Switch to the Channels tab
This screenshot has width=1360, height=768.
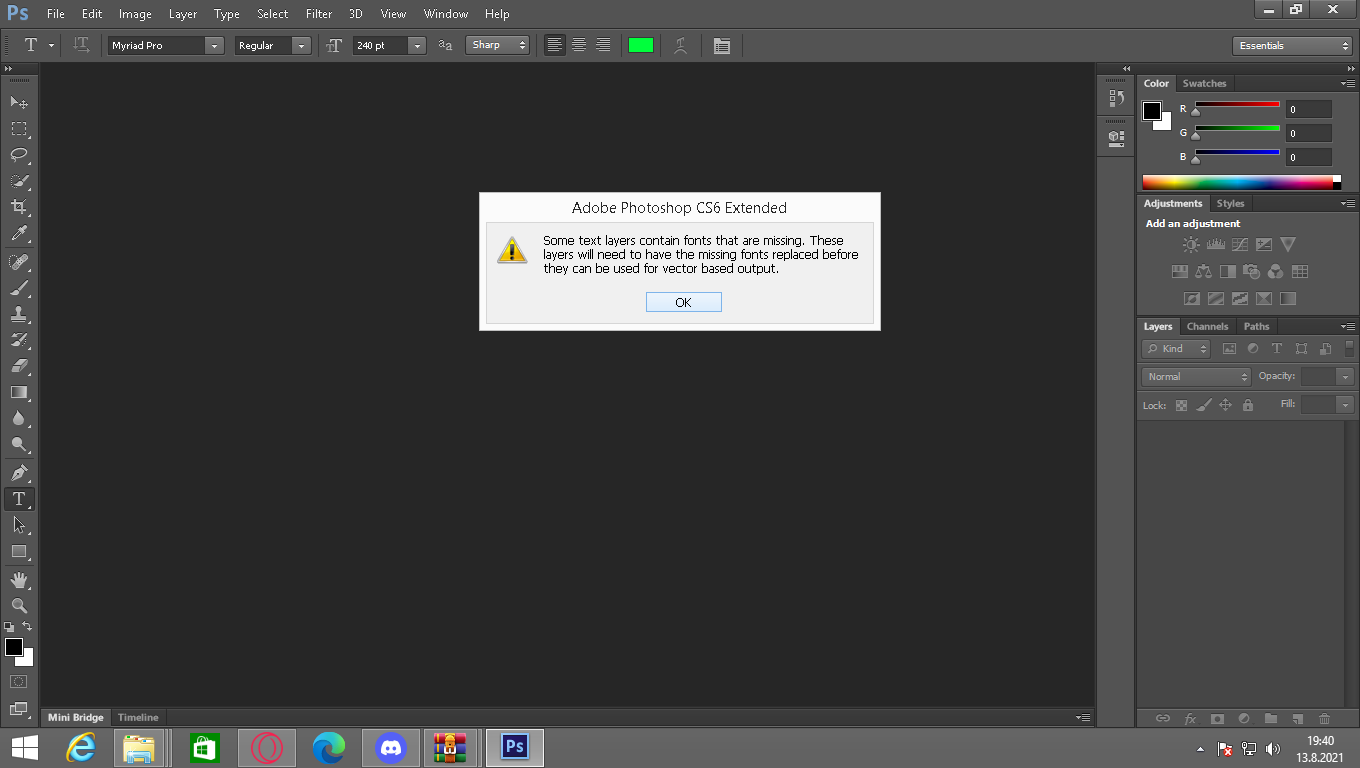1207,326
